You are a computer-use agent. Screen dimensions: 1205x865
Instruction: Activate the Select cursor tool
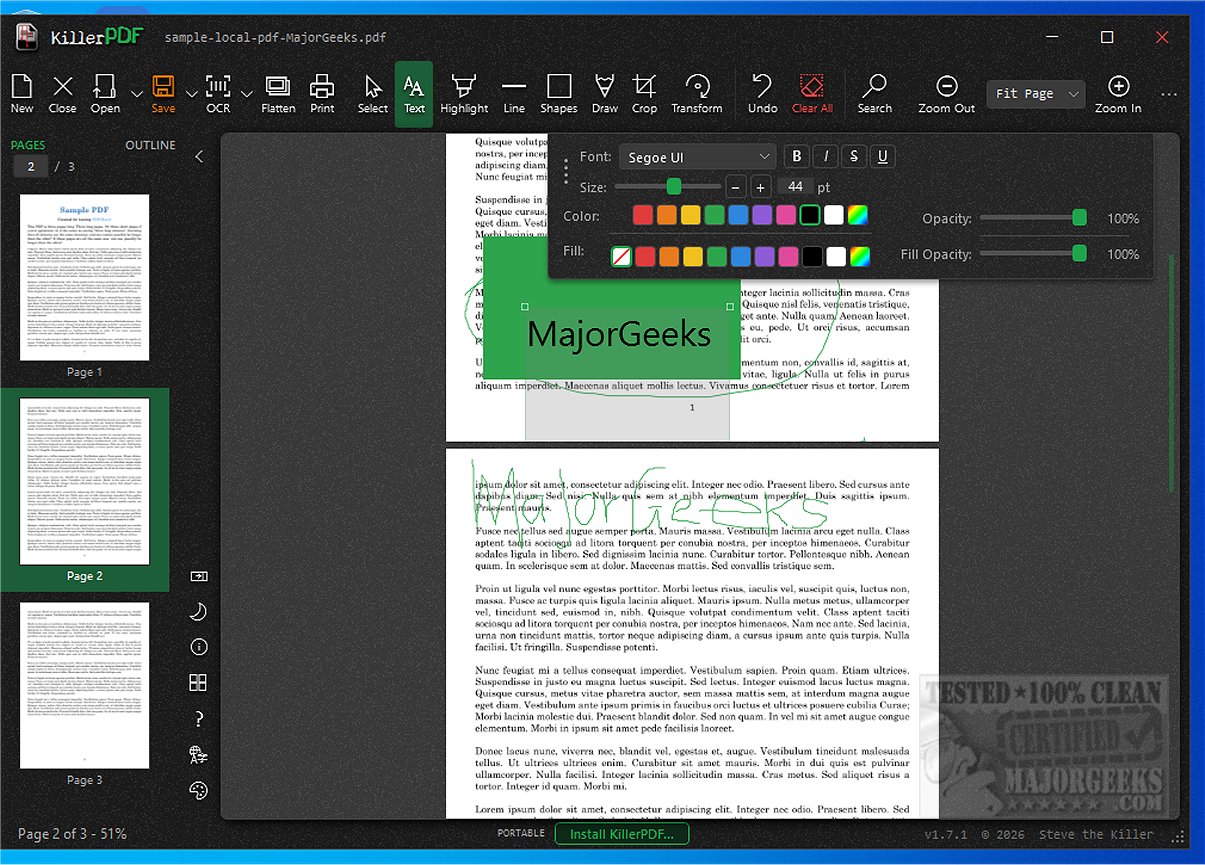click(x=373, y=94)
